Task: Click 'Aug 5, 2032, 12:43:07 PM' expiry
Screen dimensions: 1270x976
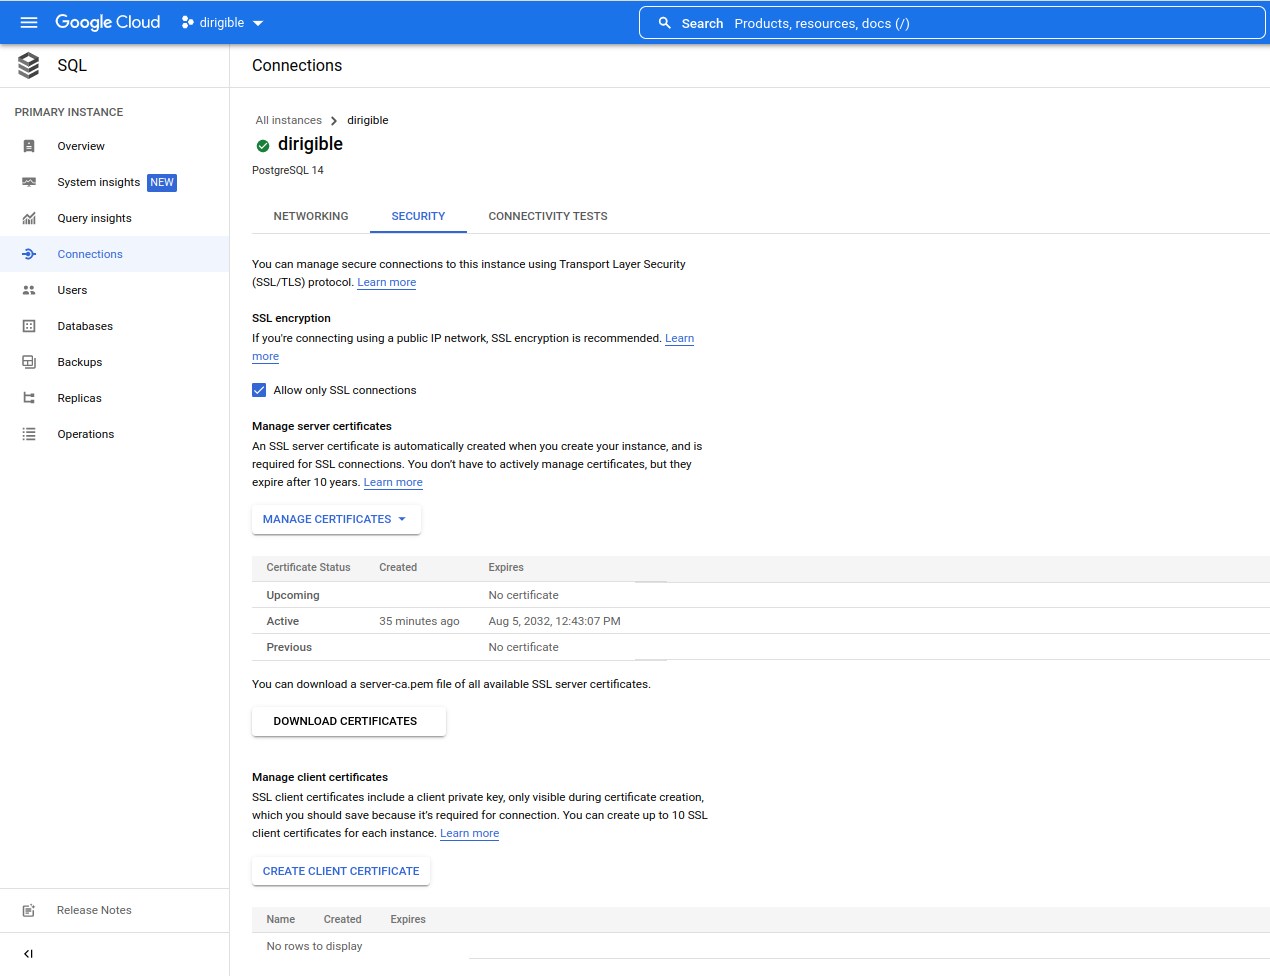Action: coord(554,621)
